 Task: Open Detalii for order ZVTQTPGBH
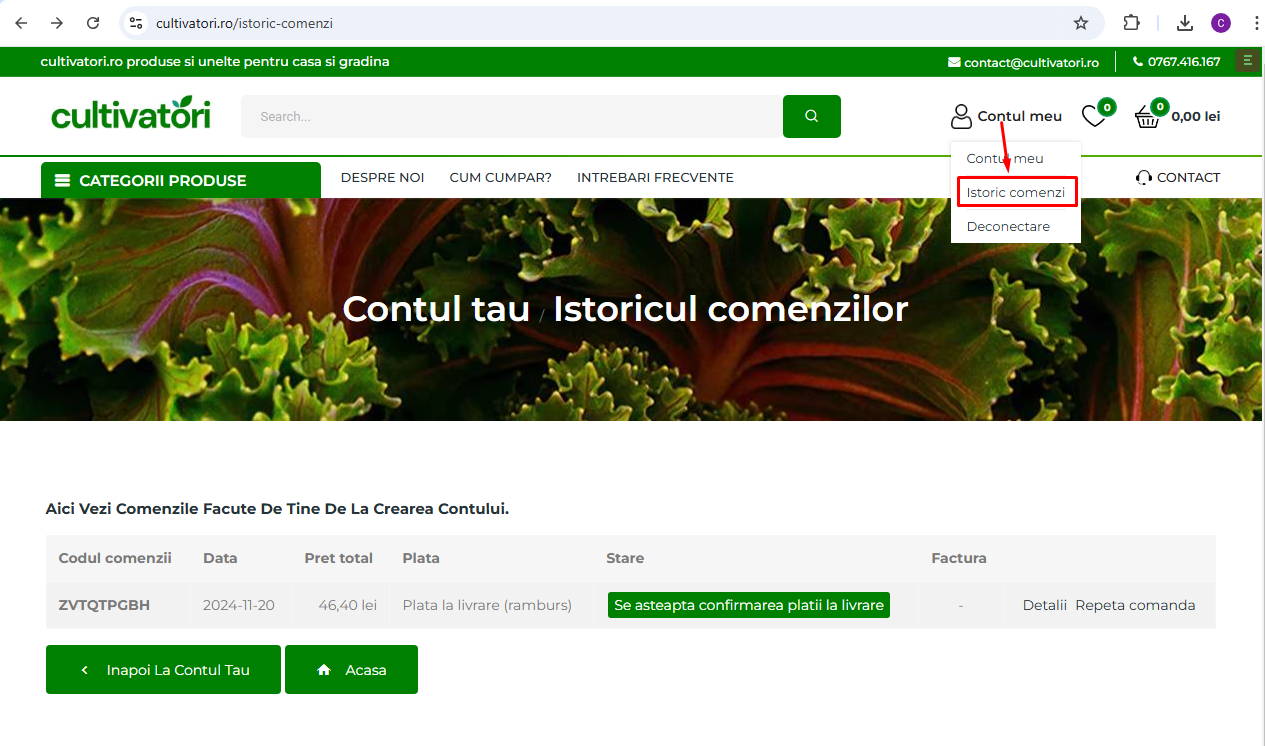tap(1045, 605)
